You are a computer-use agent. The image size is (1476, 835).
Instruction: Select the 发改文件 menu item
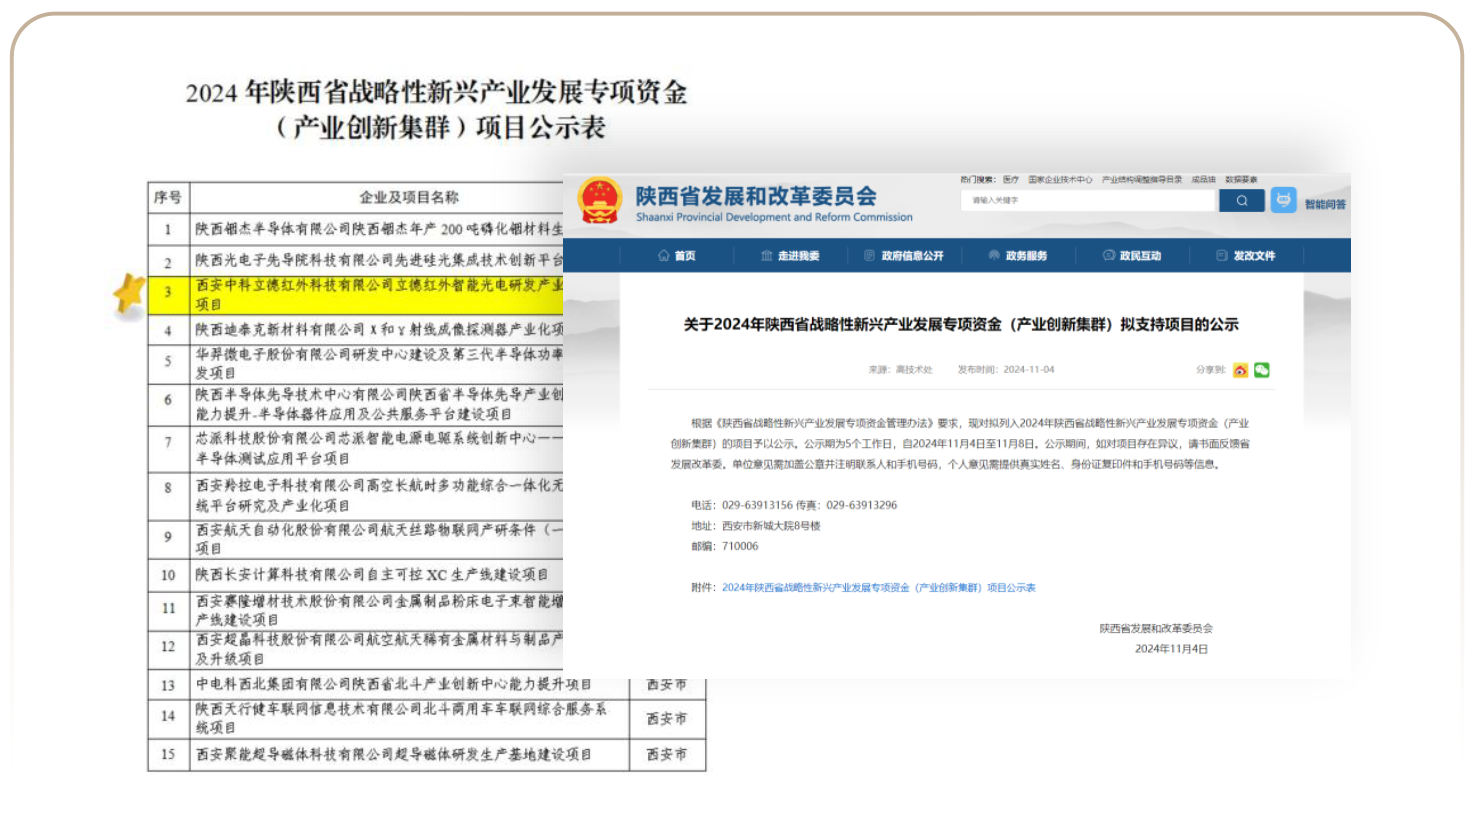1253,256
